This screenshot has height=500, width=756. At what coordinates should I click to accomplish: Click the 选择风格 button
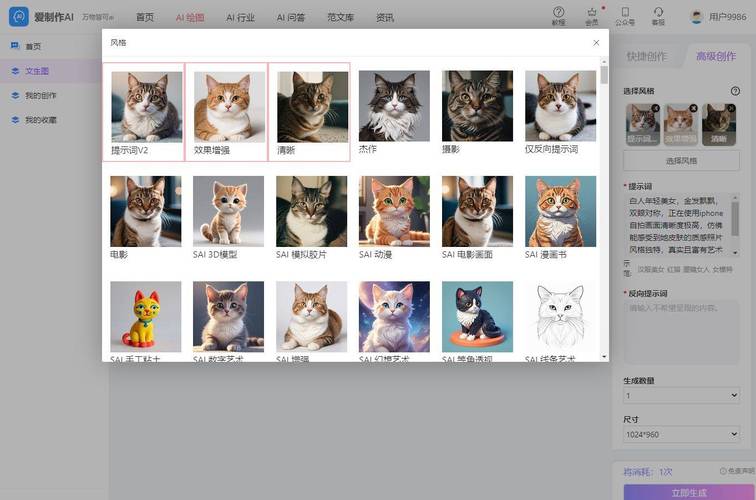[681, 161]
